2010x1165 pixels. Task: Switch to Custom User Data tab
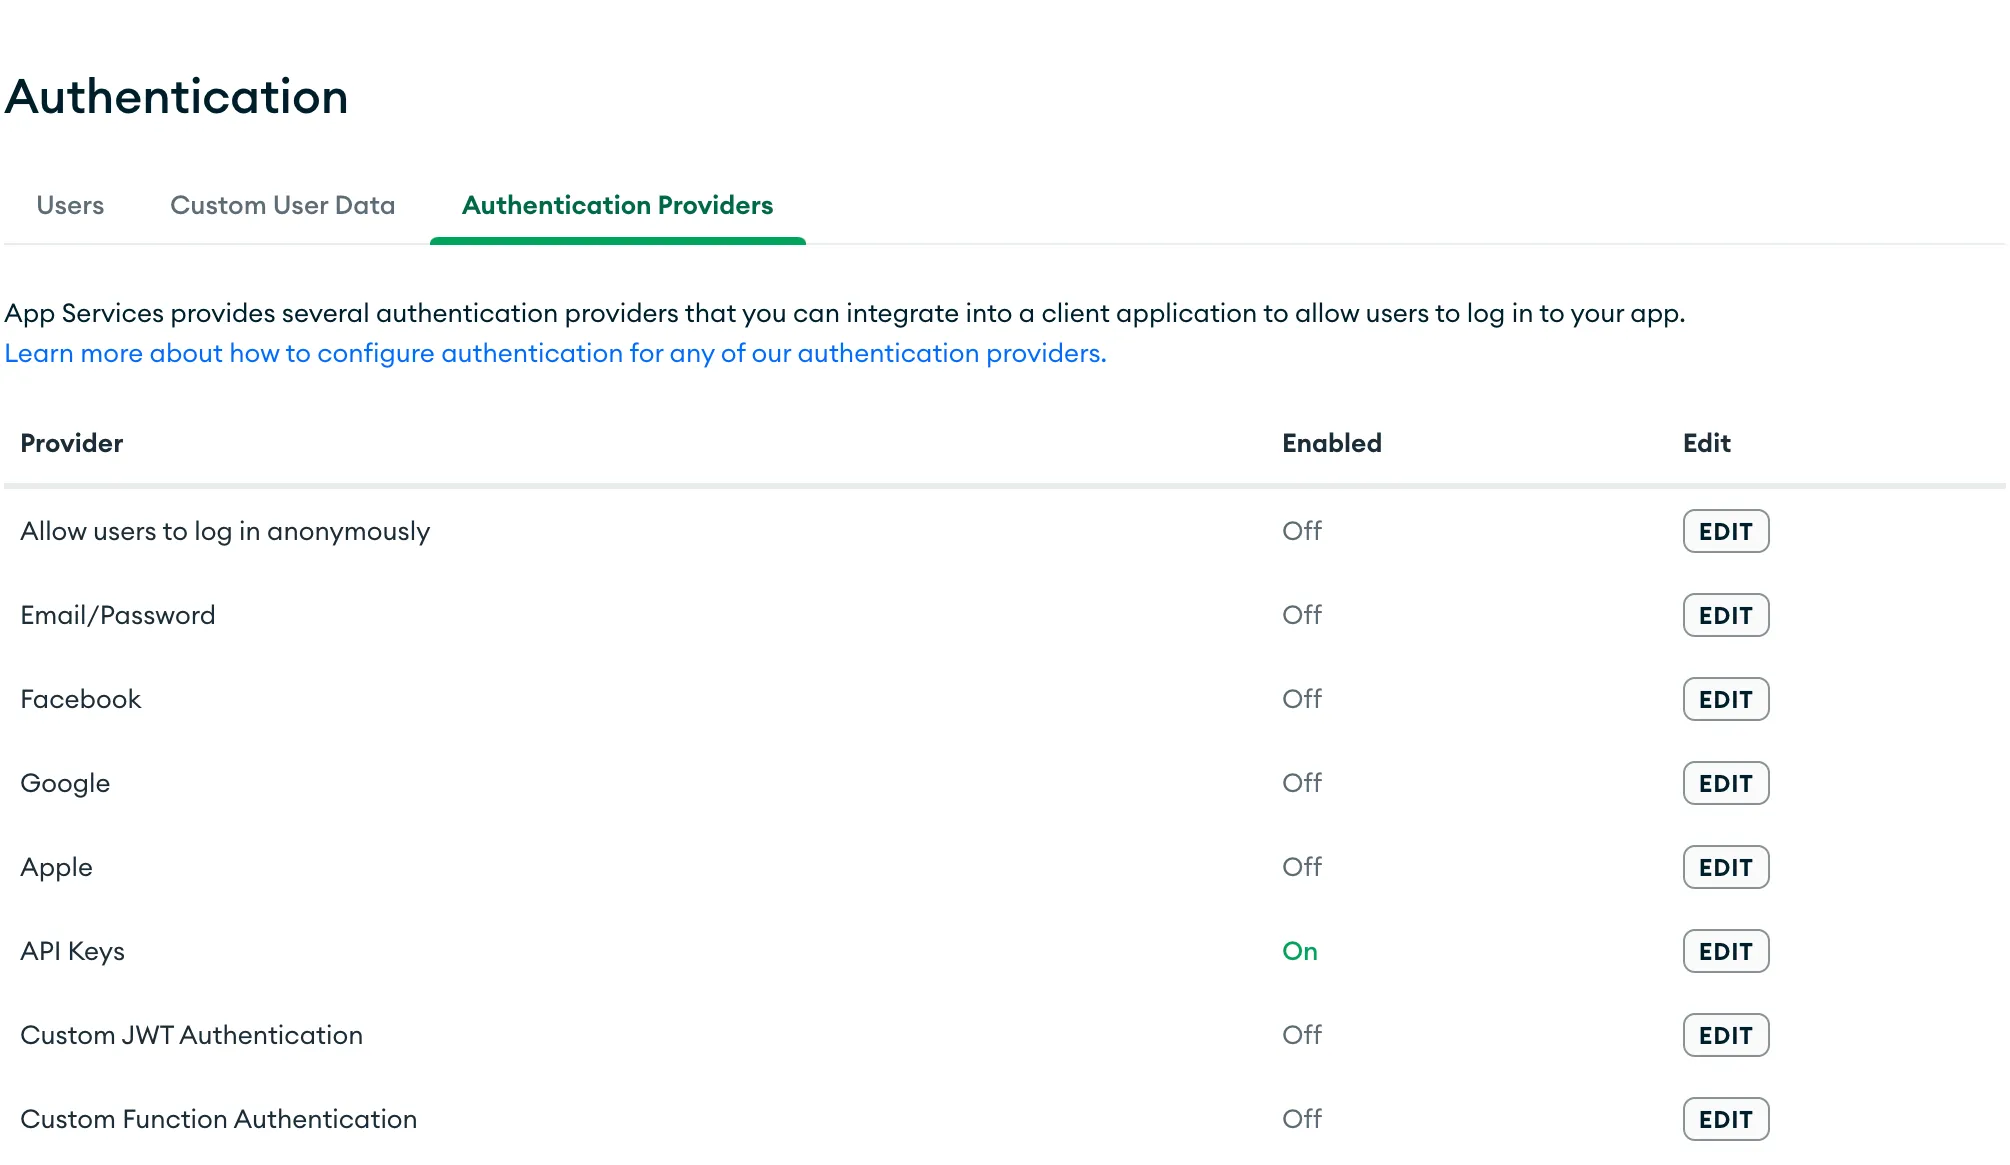pyautogui.click(x=282, y=205)
